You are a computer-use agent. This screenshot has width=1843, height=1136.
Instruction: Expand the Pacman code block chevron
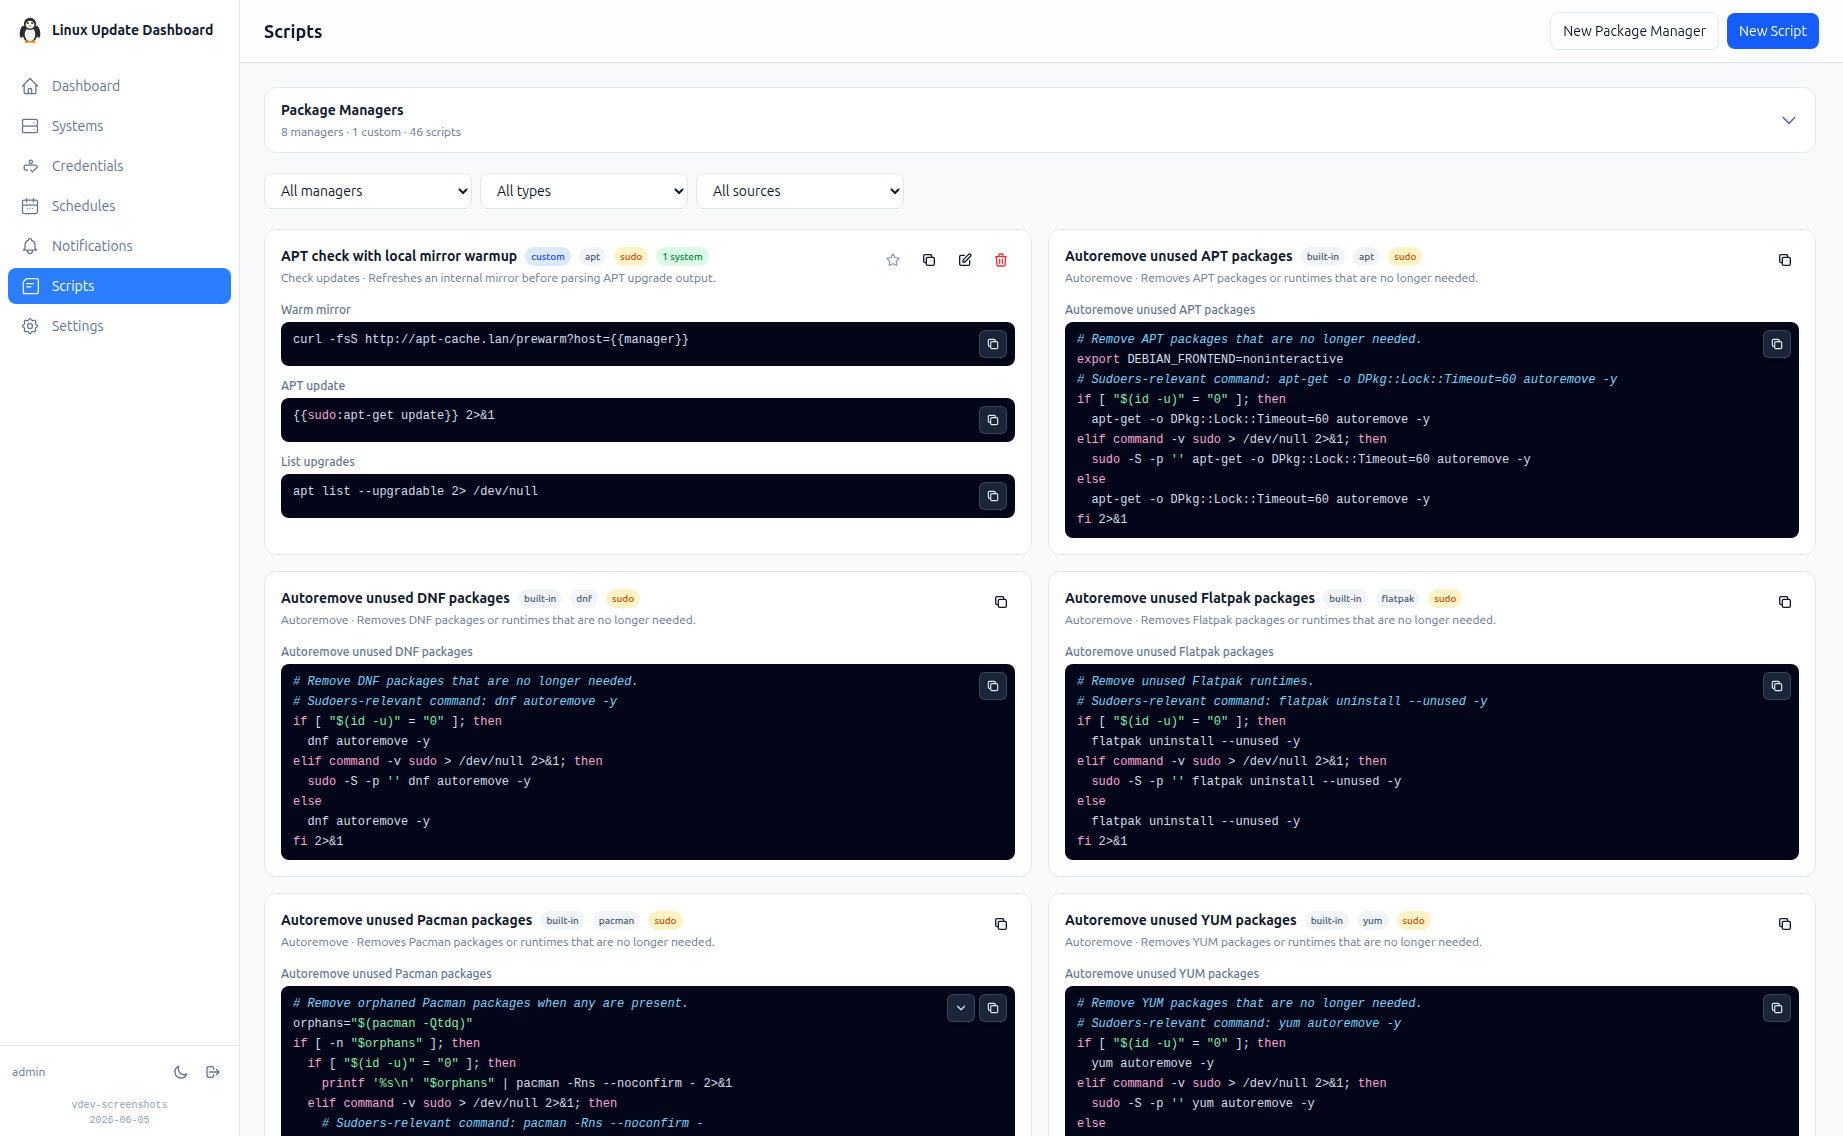point(961,1008)
